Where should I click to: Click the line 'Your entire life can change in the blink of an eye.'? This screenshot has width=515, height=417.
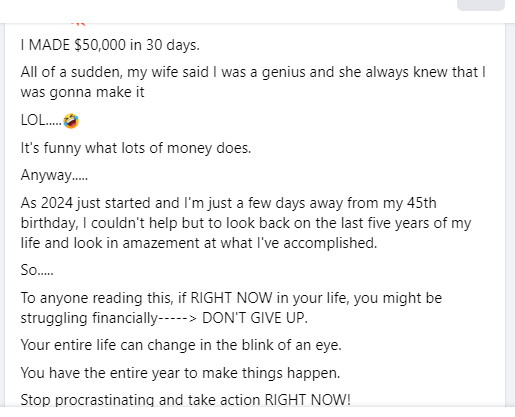tap(181, 345)
